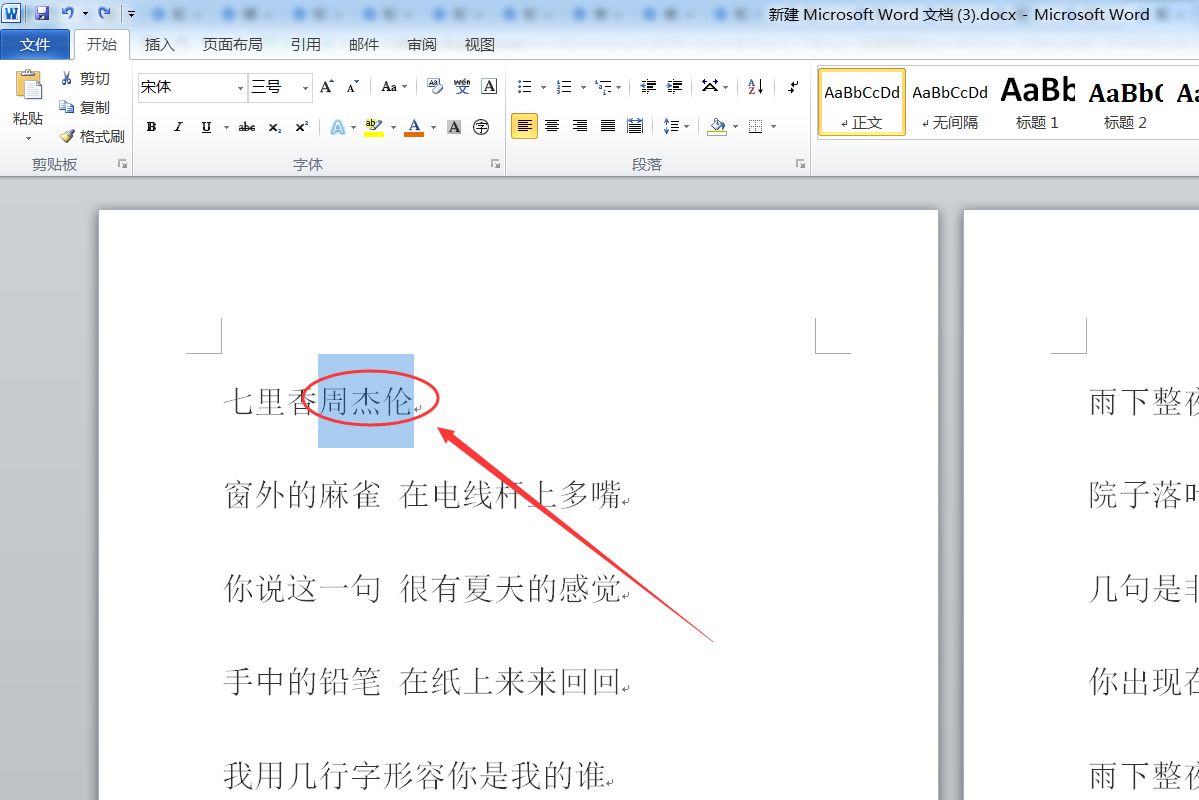1199x800 pixels.
Task: Click the Asian Layout icon
Action: (710, 86)
